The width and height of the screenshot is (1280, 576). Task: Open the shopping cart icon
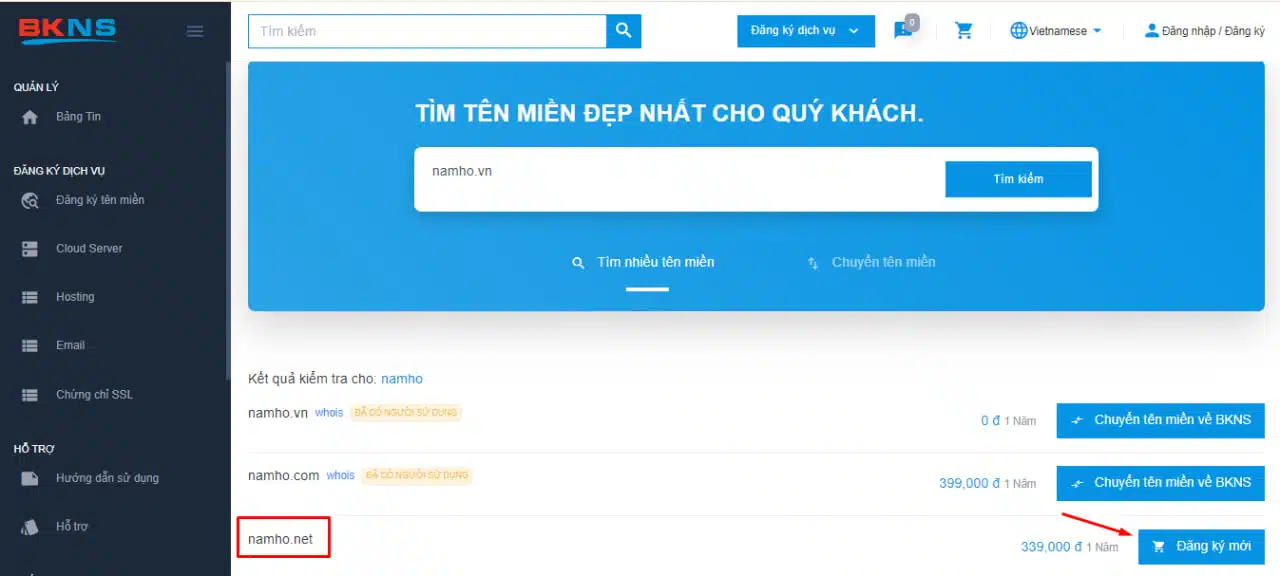click(x=964, y=31)
